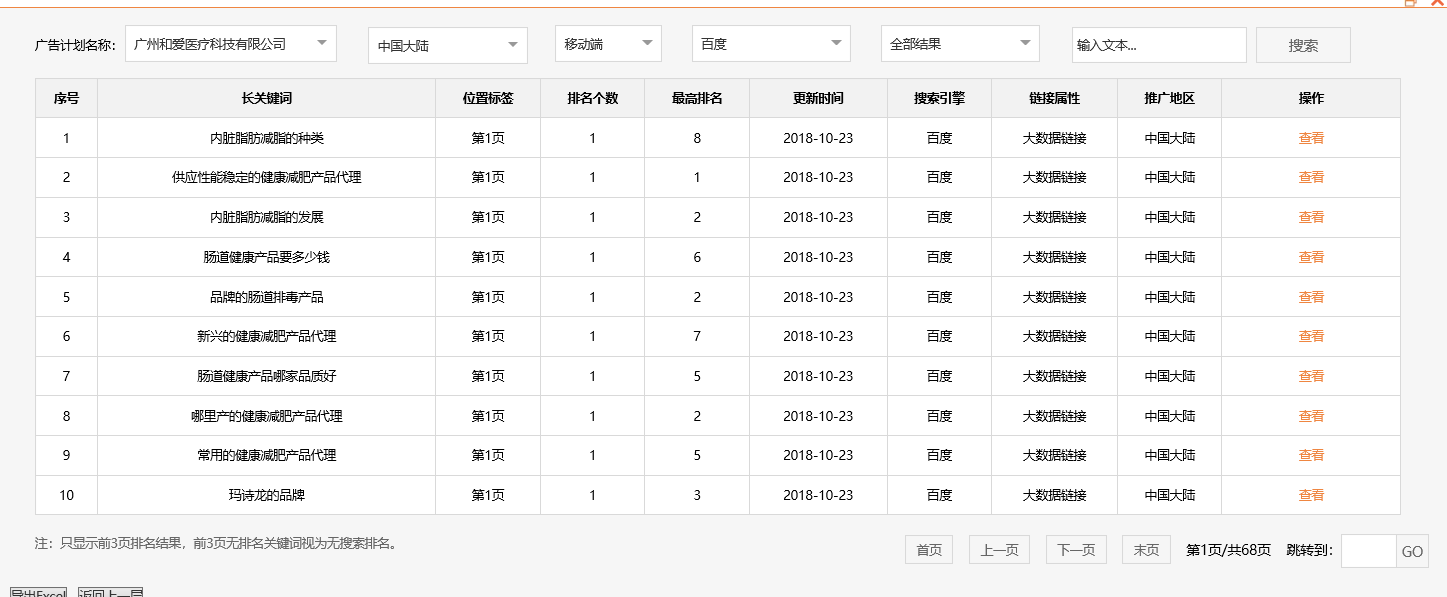The height and width of the screenshot is (597, 1447).
Task: Open the 移动端 device type dropdown
Action: coord(608,43)
